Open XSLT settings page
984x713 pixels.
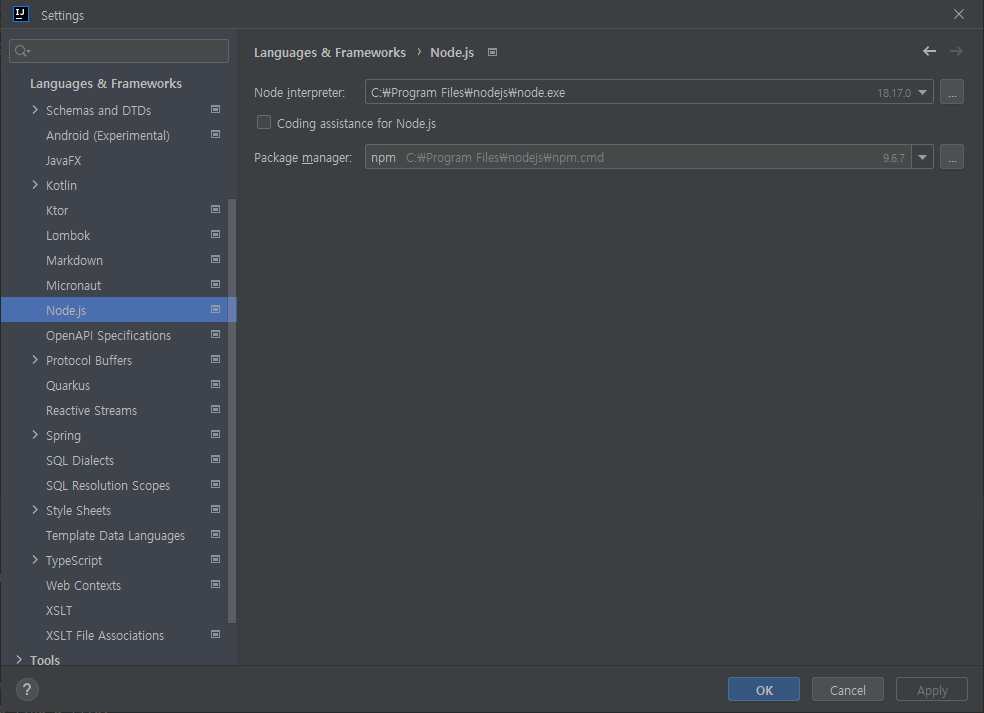coord(59,611)
